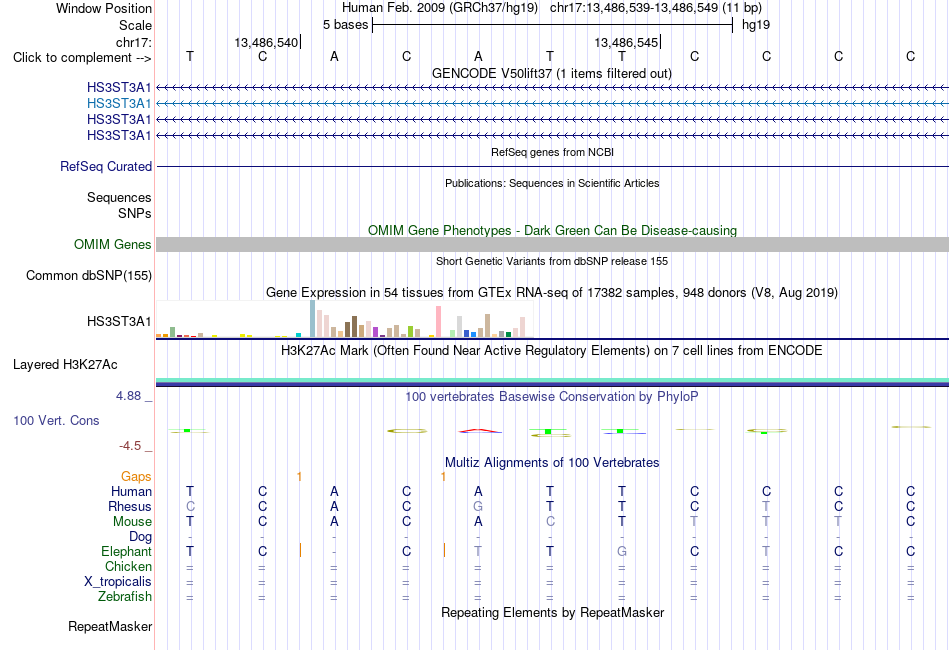Image resolution: width=950 pixels, height=650 pixels.
Task: Click the SNPs publications track label
Action: point(135,213)
